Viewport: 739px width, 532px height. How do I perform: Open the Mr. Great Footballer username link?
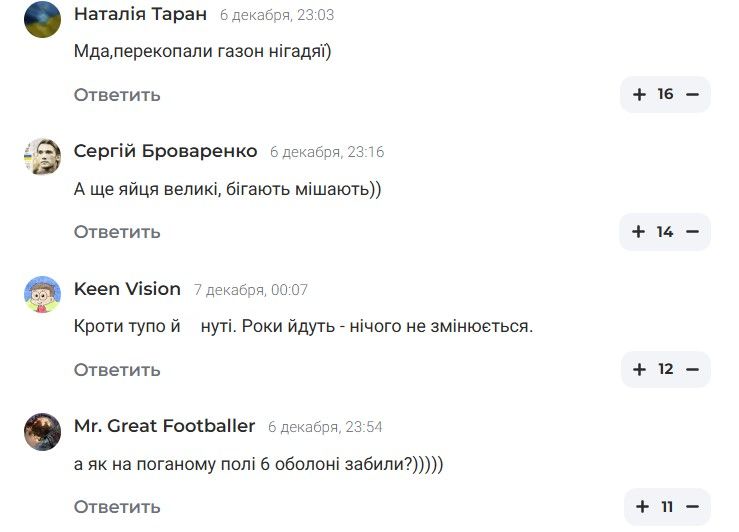[x=164, y=426]
